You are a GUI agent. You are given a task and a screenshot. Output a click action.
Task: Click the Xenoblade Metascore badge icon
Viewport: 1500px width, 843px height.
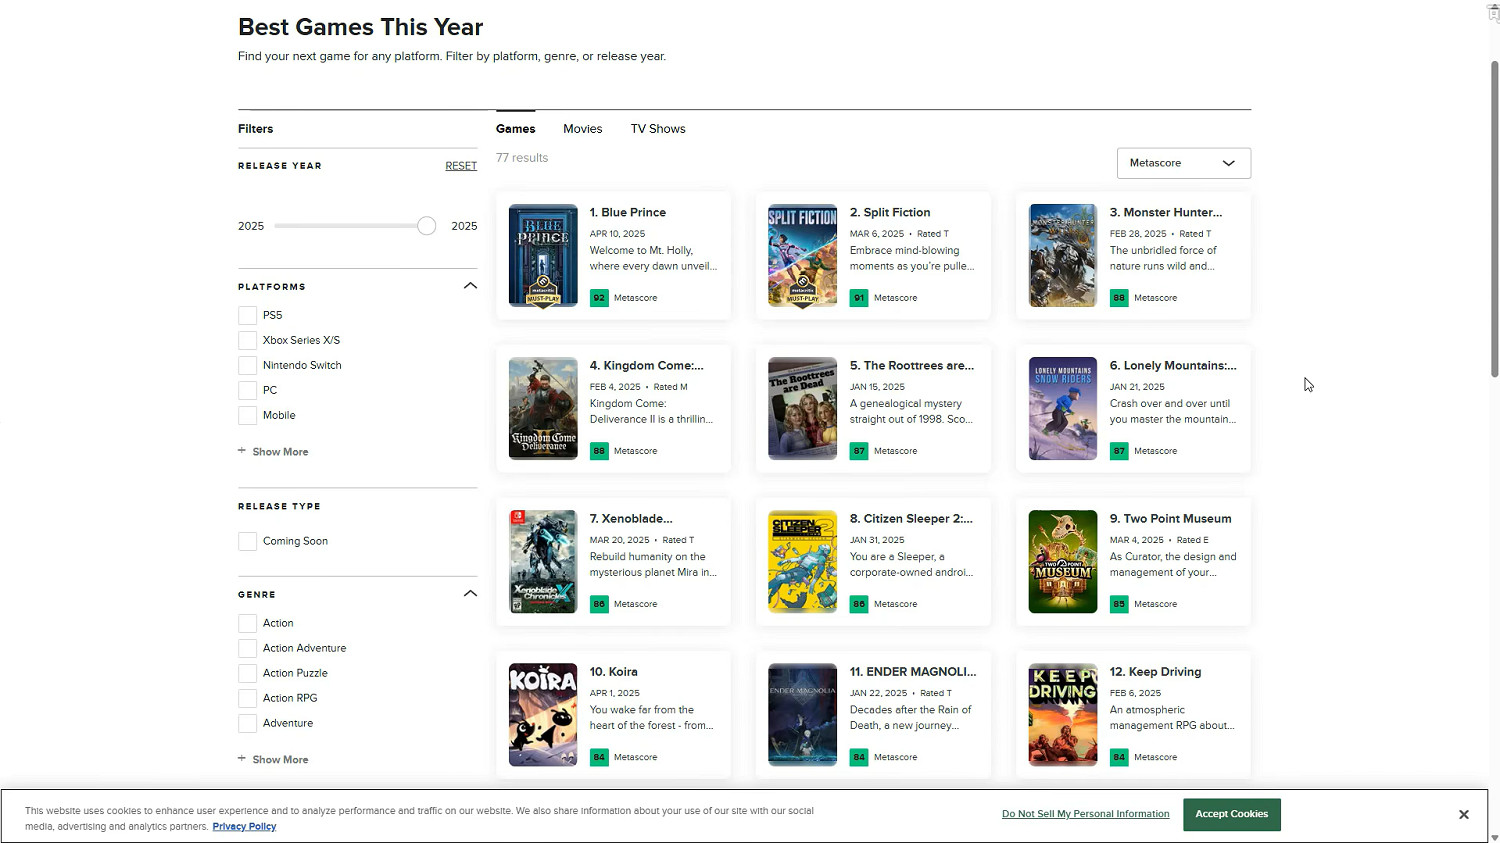coord(599,604)
